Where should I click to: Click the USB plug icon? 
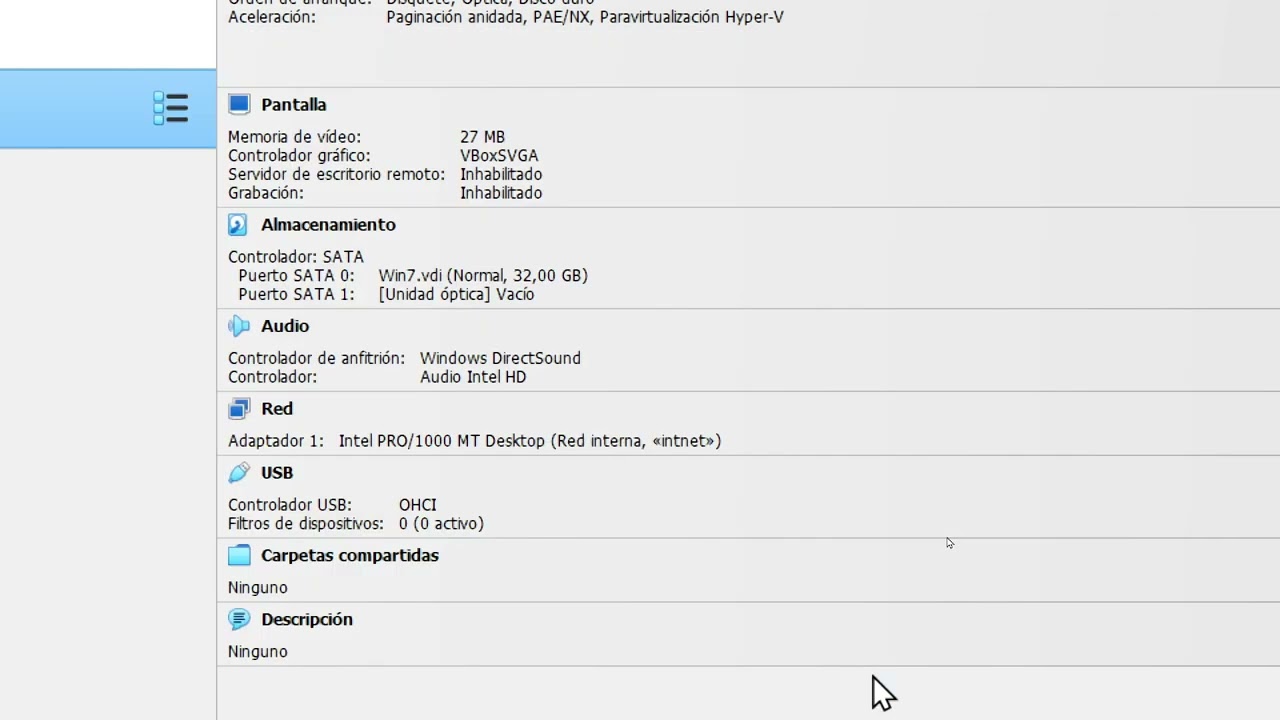[x=239, y=472]
